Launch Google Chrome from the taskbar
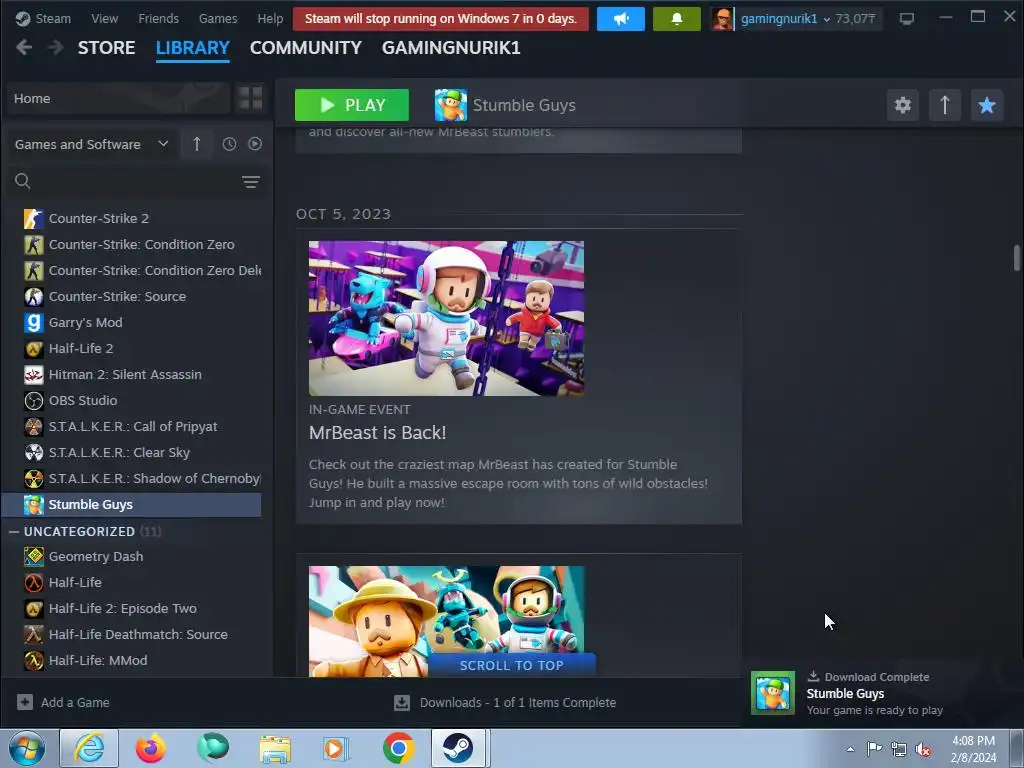 click(x=398, y=748)
